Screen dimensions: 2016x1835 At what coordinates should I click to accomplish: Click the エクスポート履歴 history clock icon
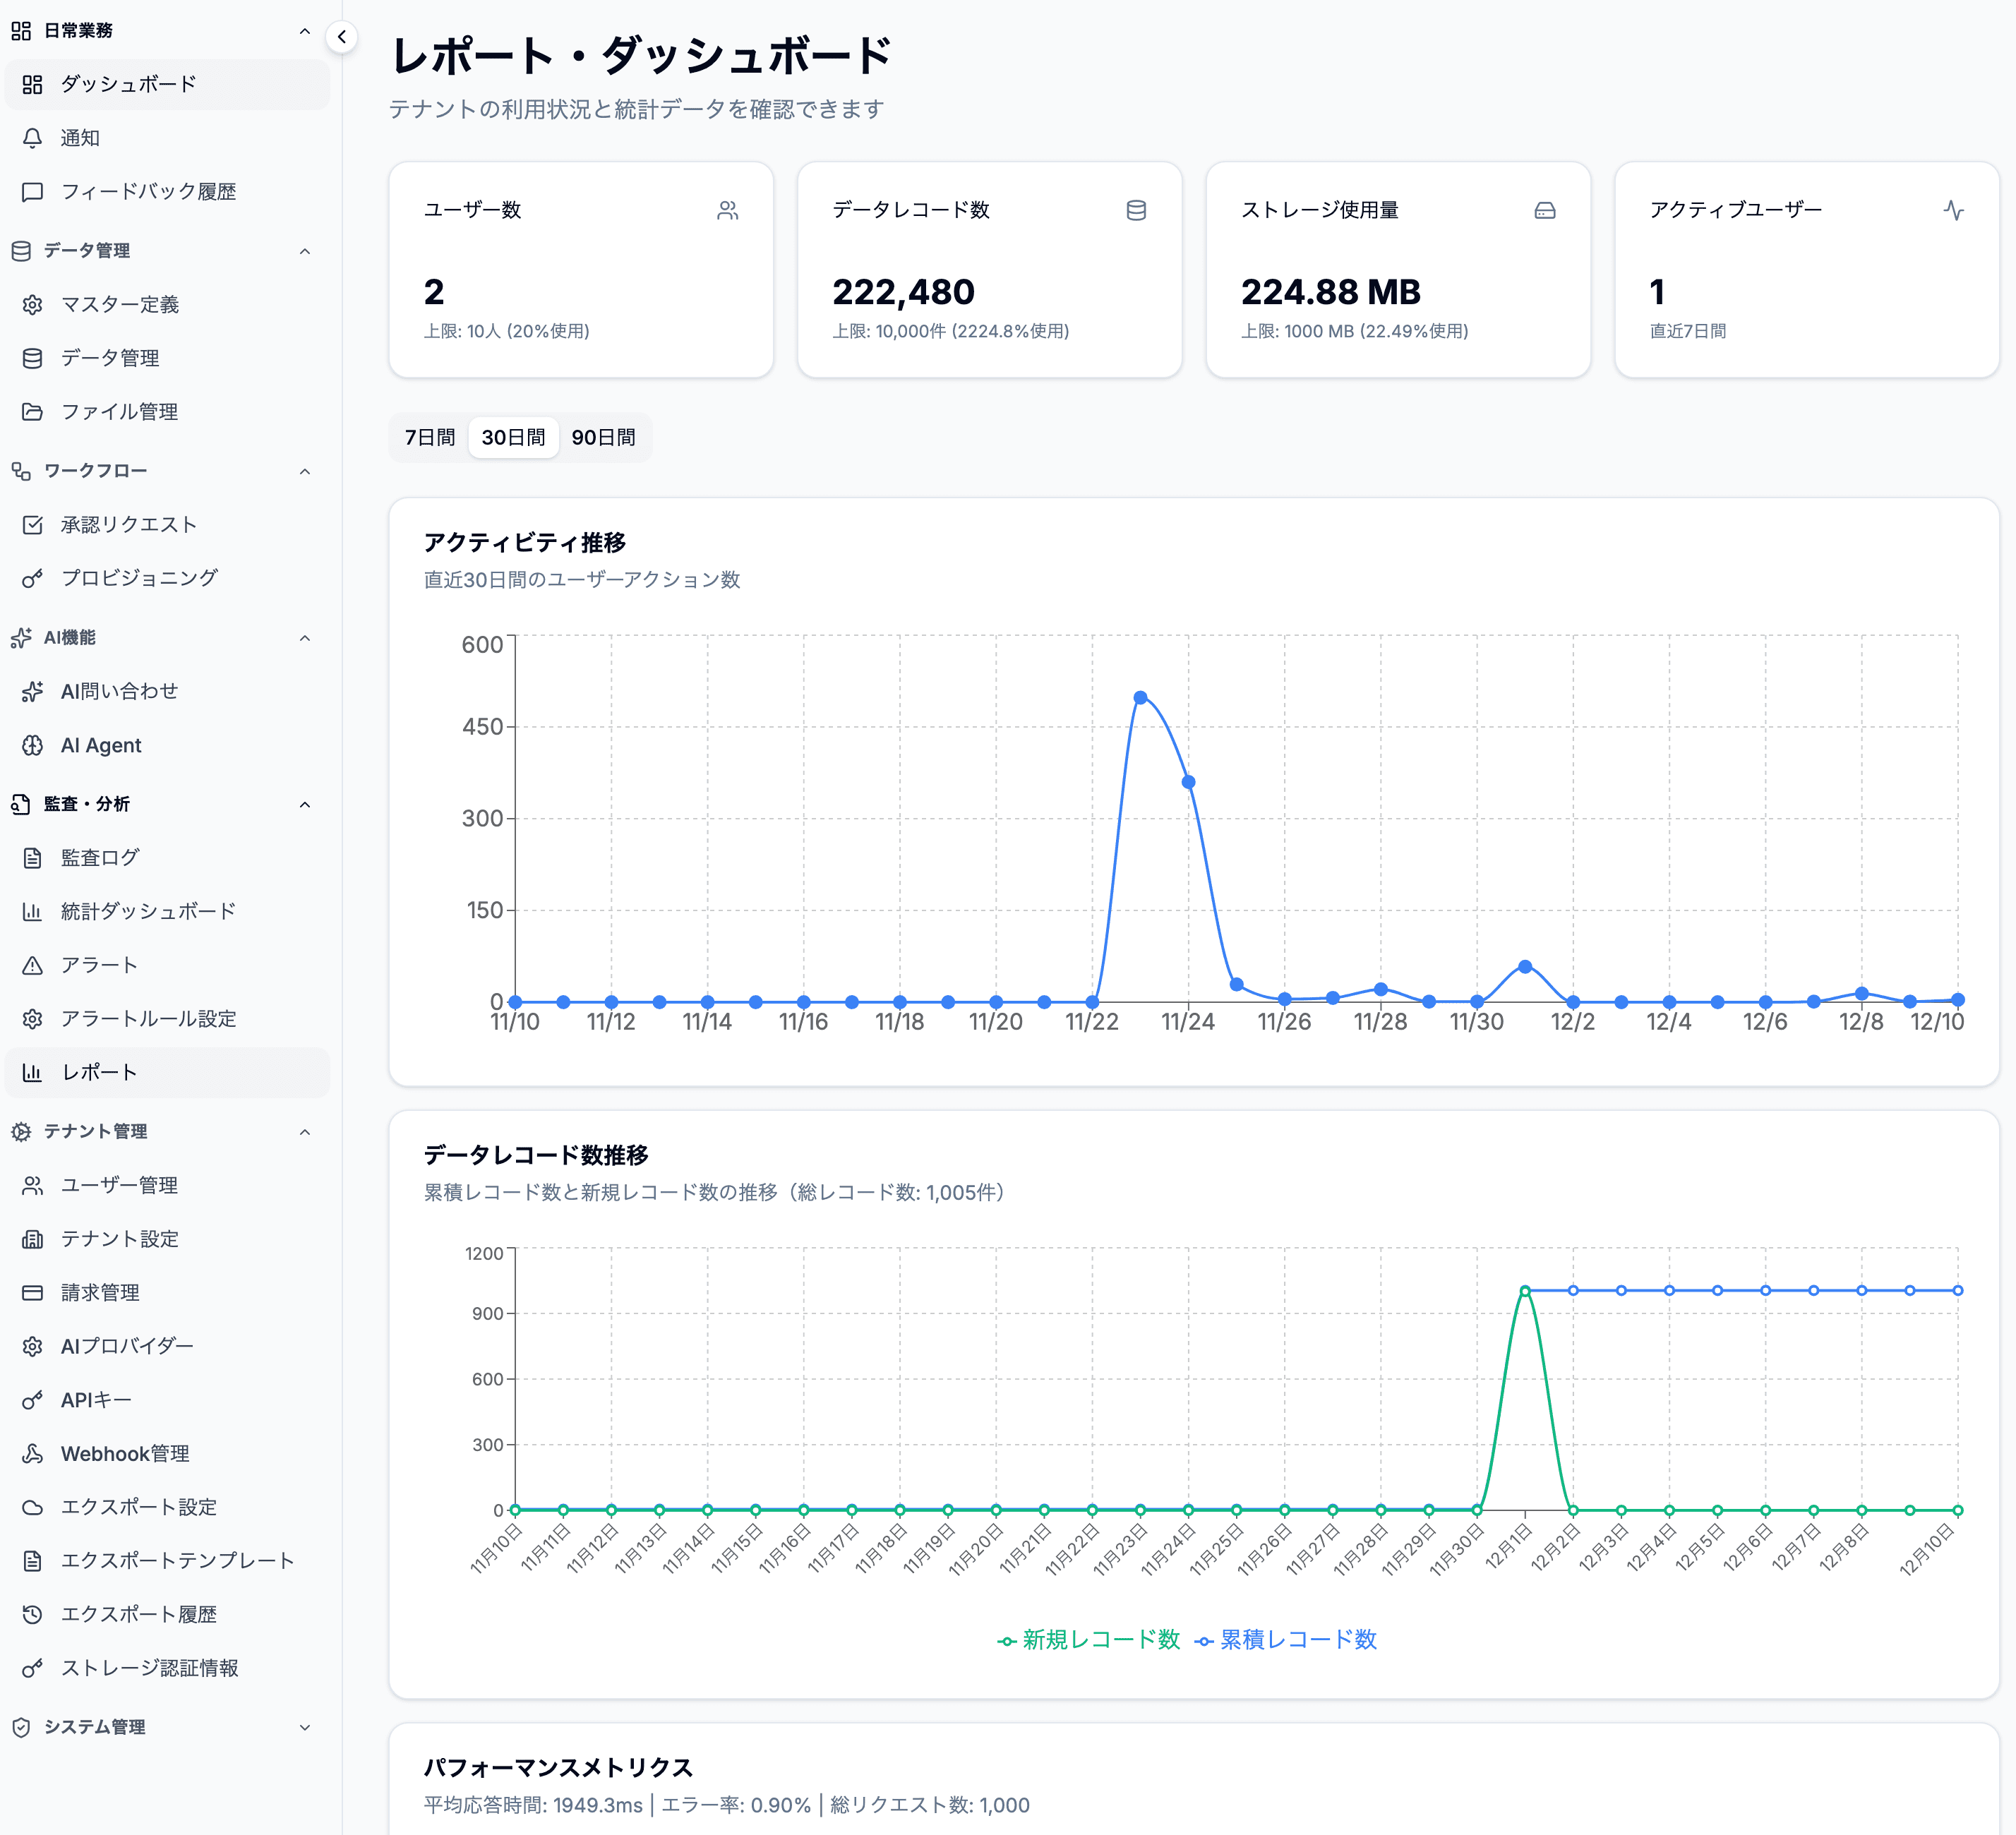32,1614
